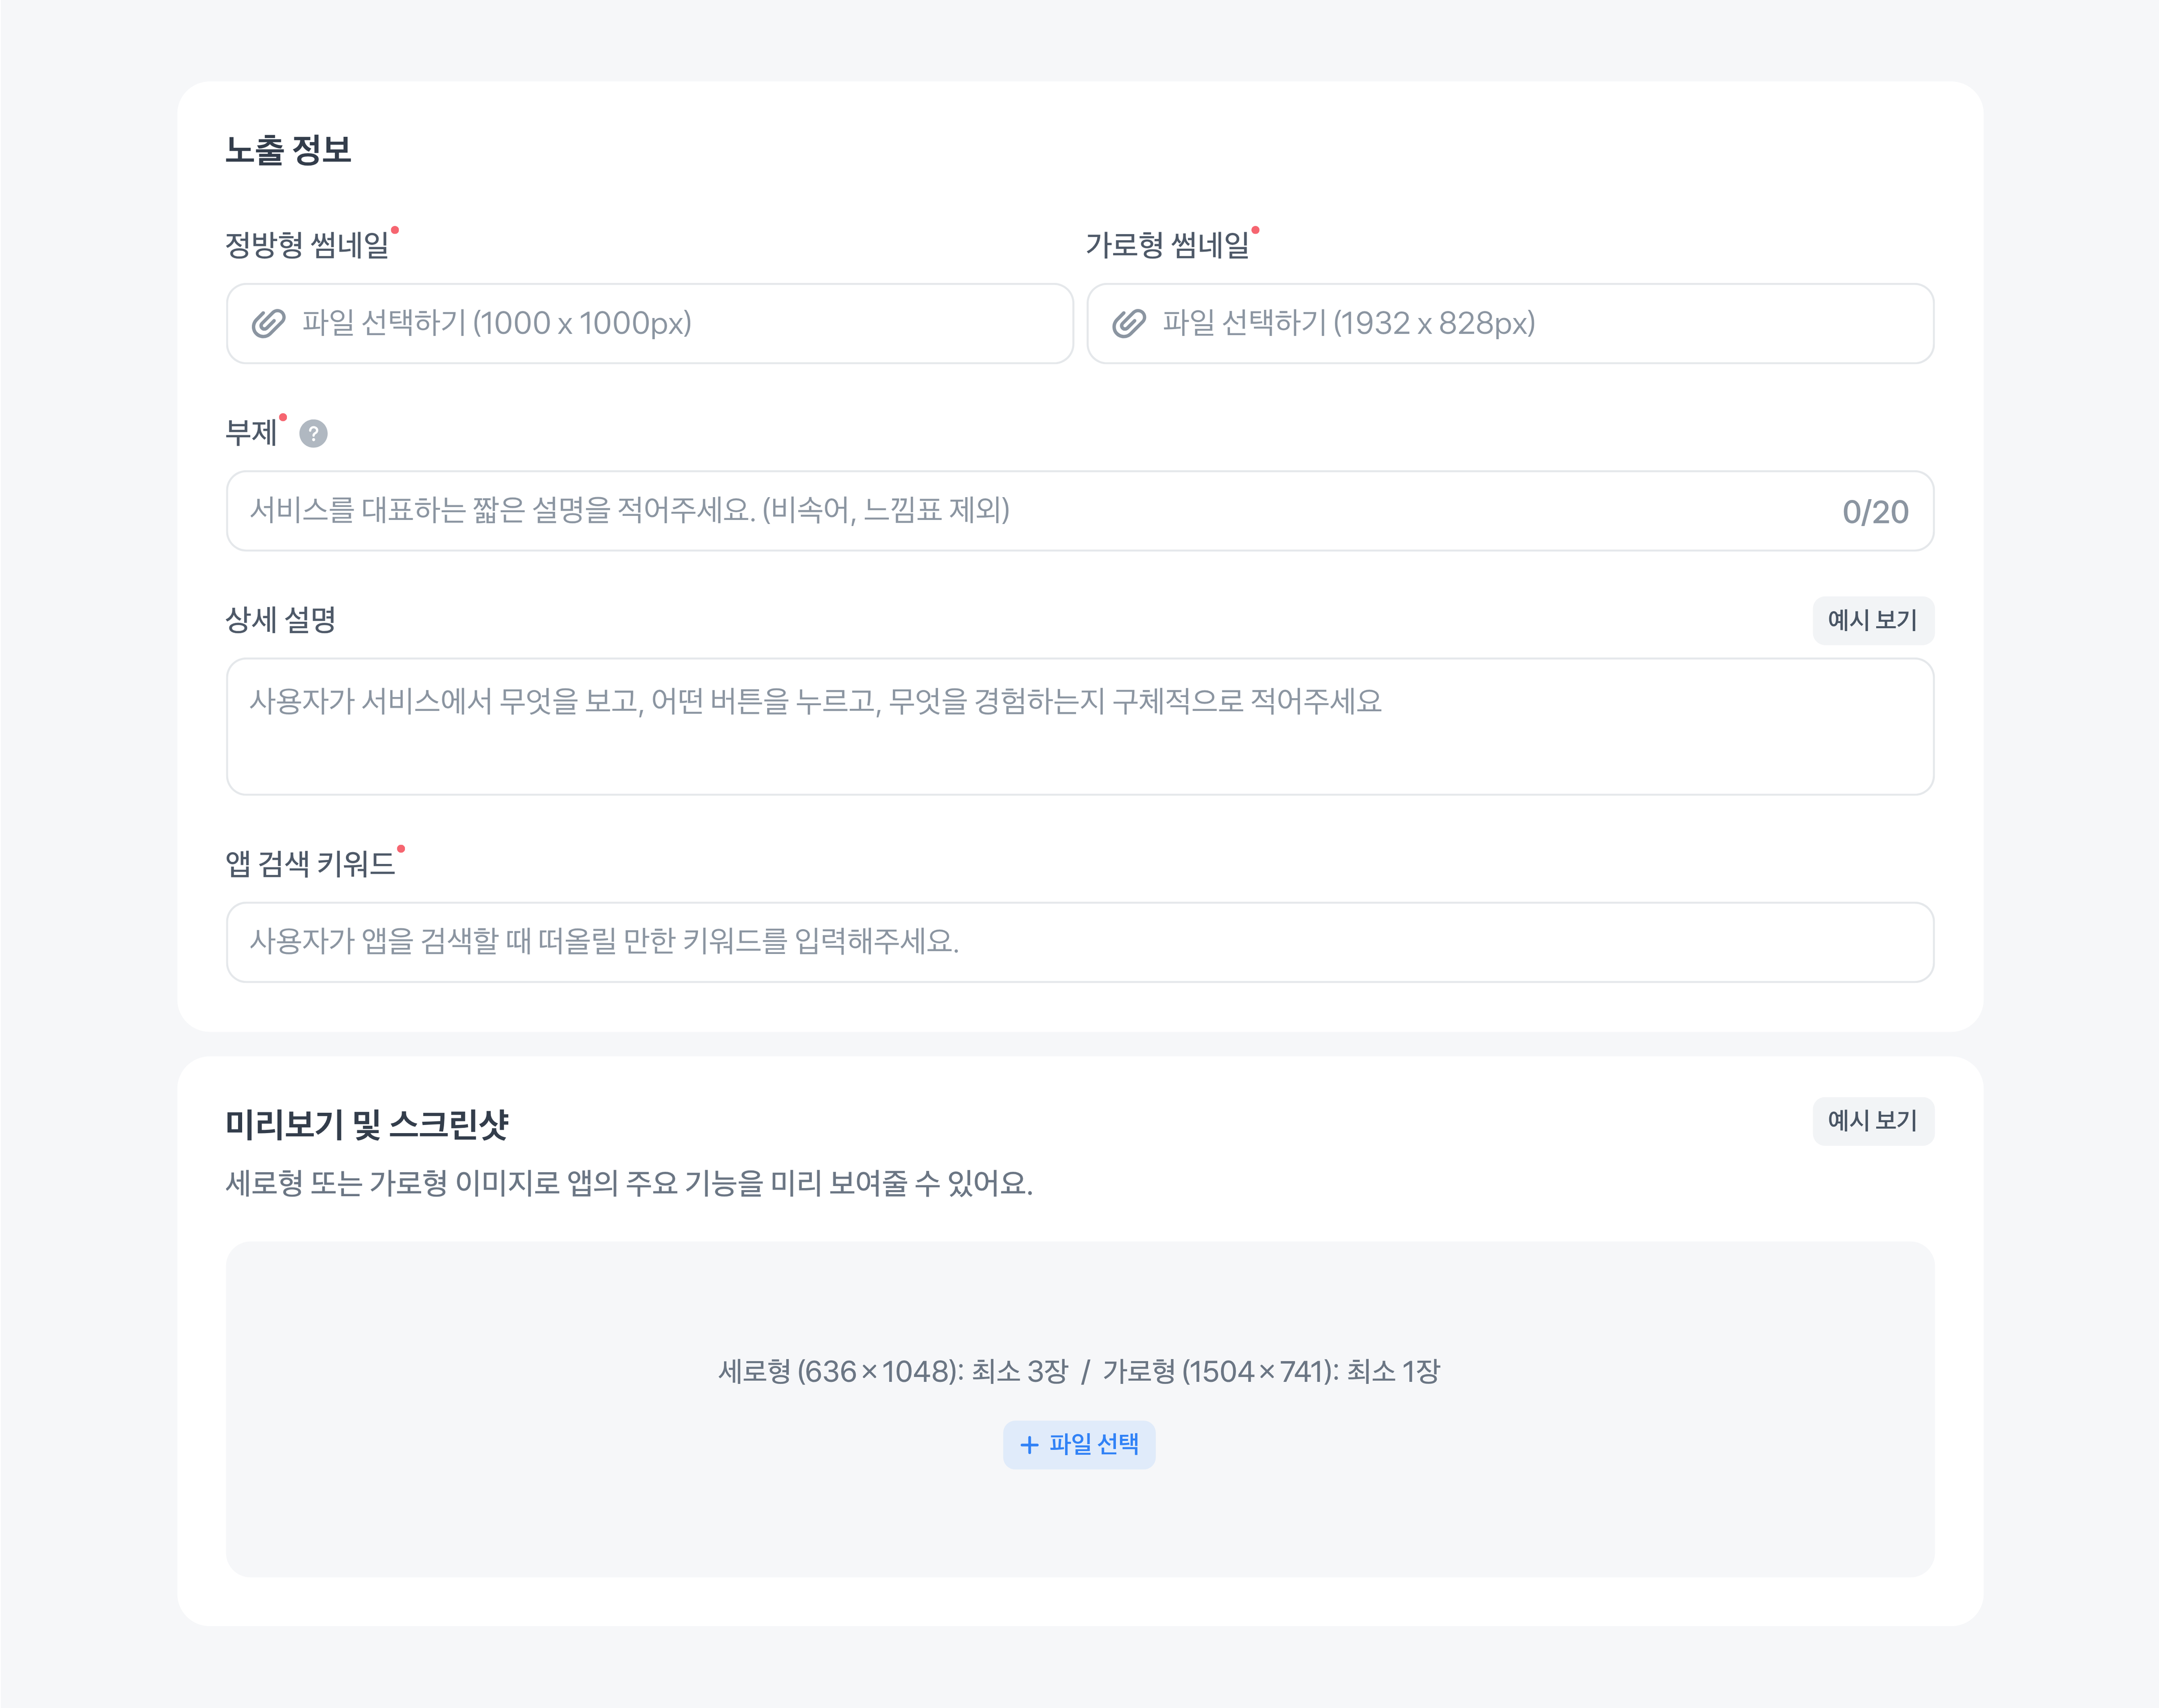
Task: Focus the 앱 검색 키워드 input field
Action: point(1080,942)
